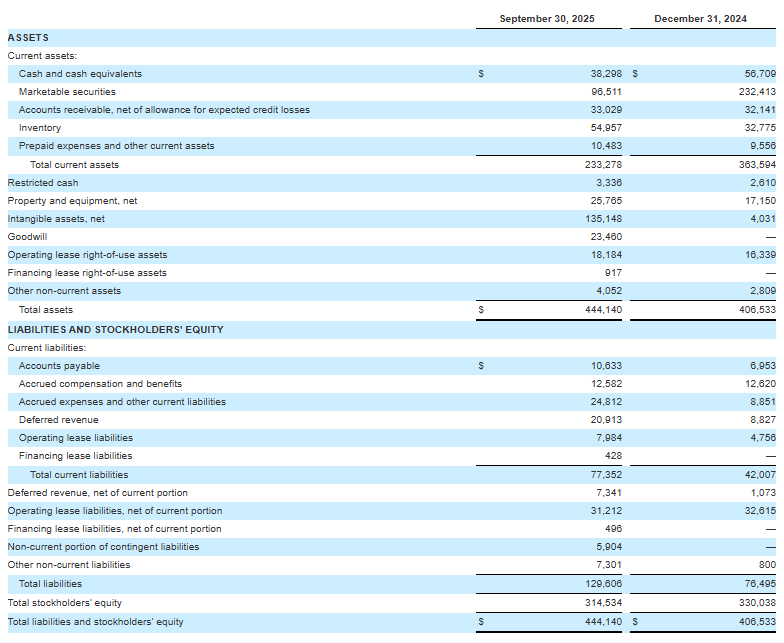Click the Property and equipment, net label

point(72,201)
